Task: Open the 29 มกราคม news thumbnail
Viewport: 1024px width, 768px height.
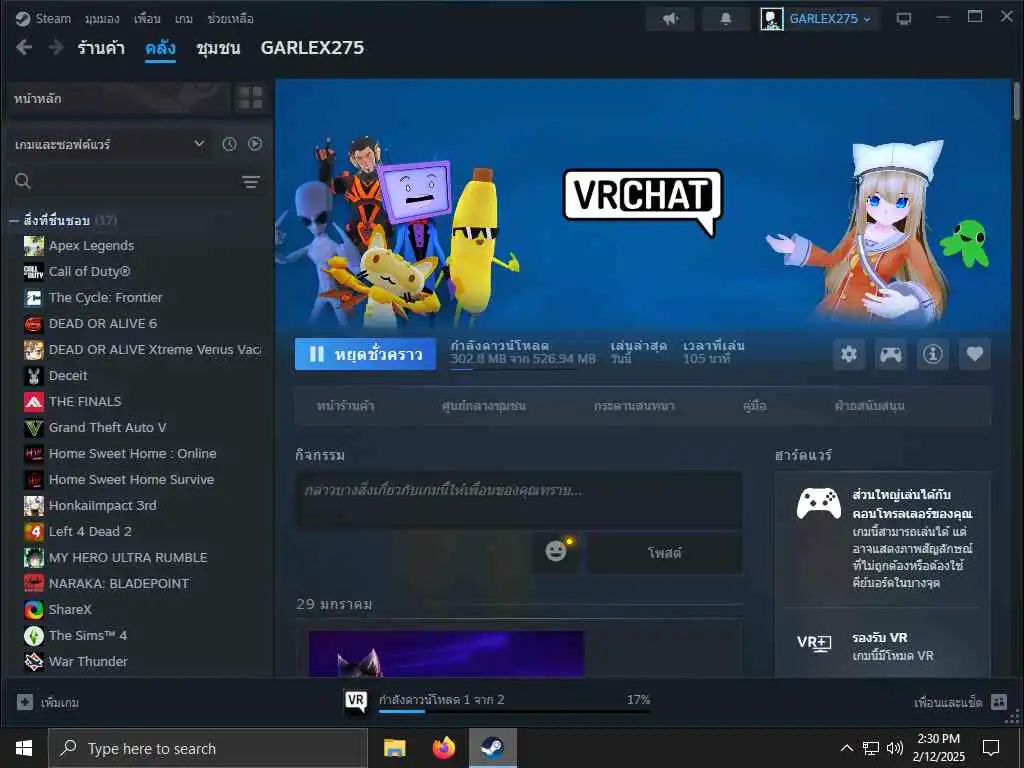Action: point(447,653)
